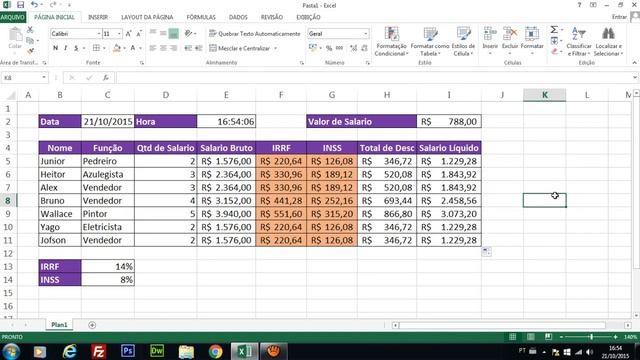640x360 pixels.
Task: Switch to the FÓRMULAS tab
Action: click(201, 17)
